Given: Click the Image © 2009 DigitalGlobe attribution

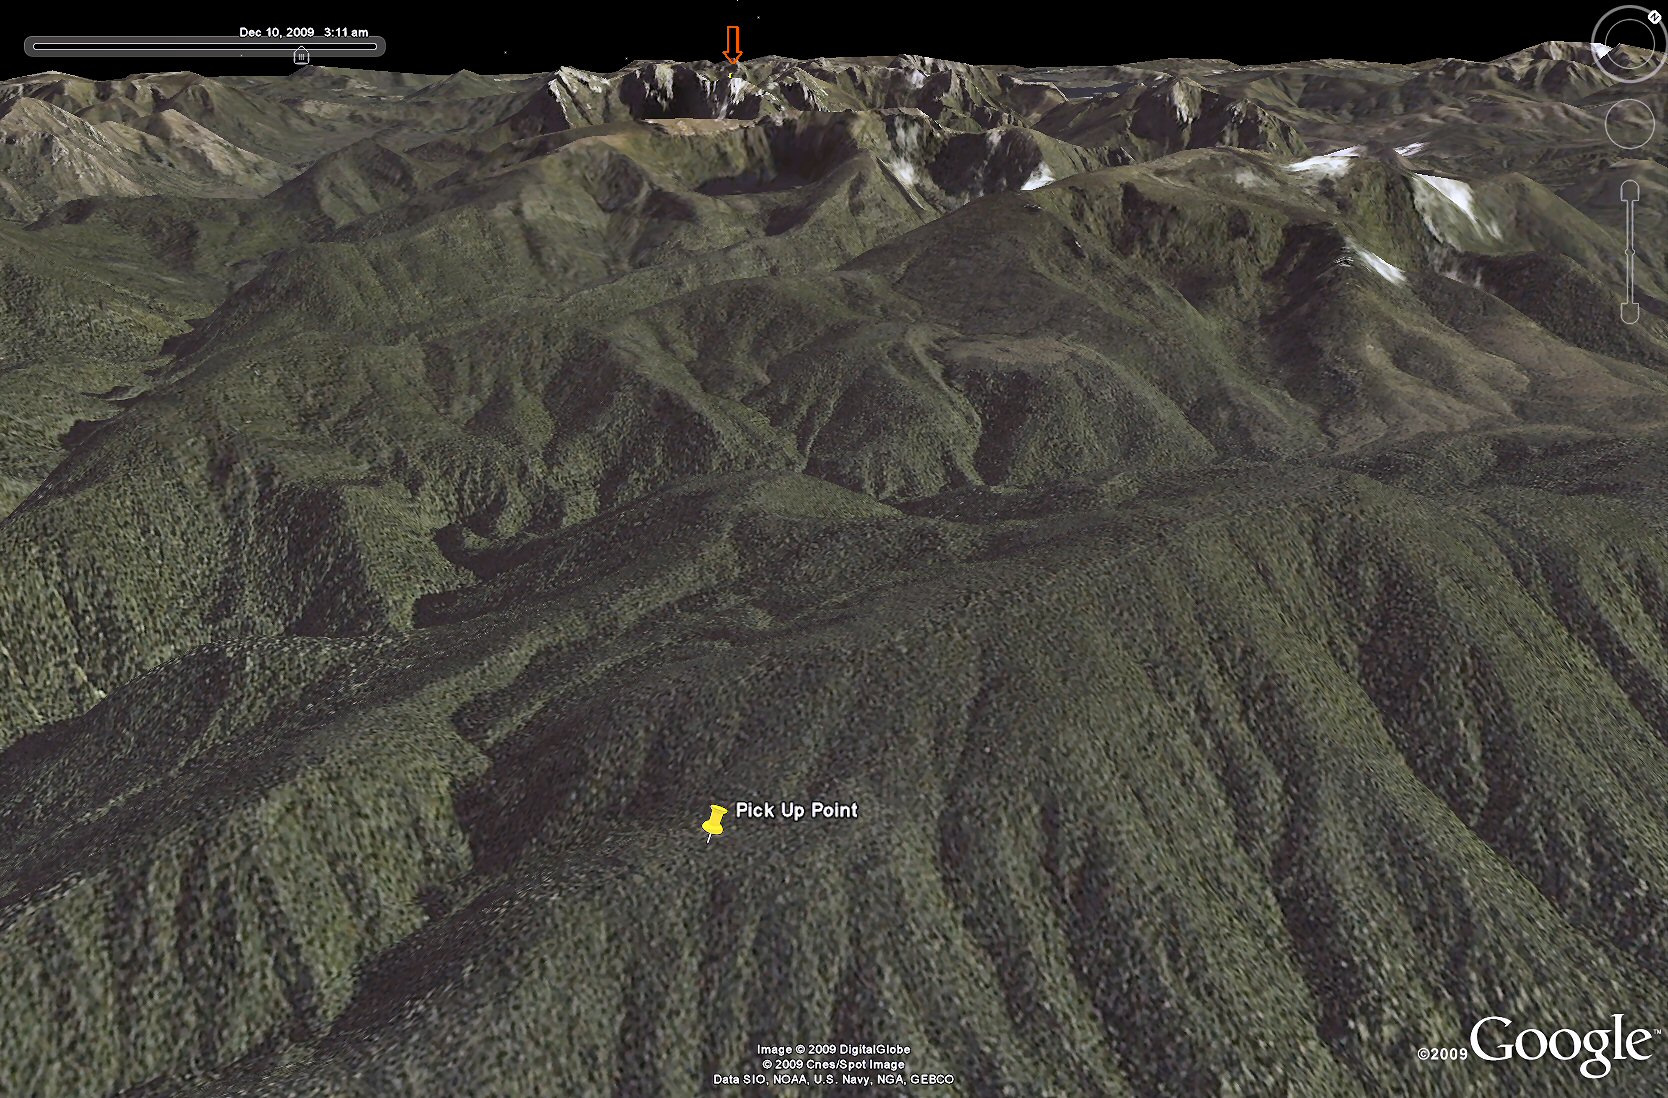Looking at the screenshot, I should 833,1049.
